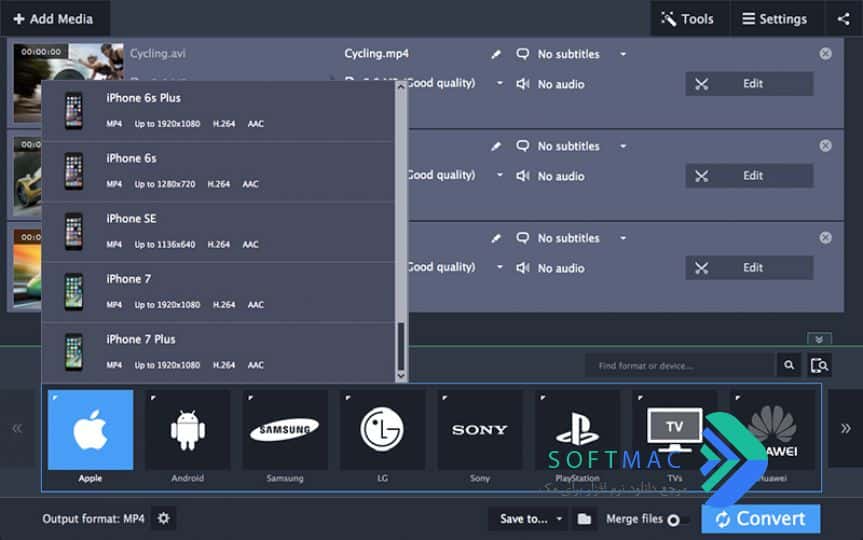Open output format settings gear
The width and height of the screenshot is (863, 540).
[x=163, y=519]
